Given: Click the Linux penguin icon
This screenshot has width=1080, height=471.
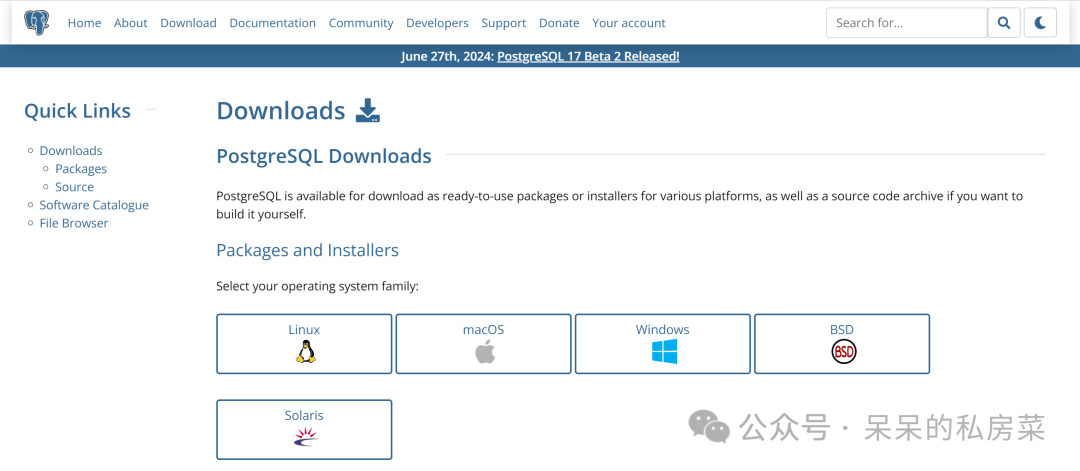Looking at the screenshot, I should tap(305, 351).
